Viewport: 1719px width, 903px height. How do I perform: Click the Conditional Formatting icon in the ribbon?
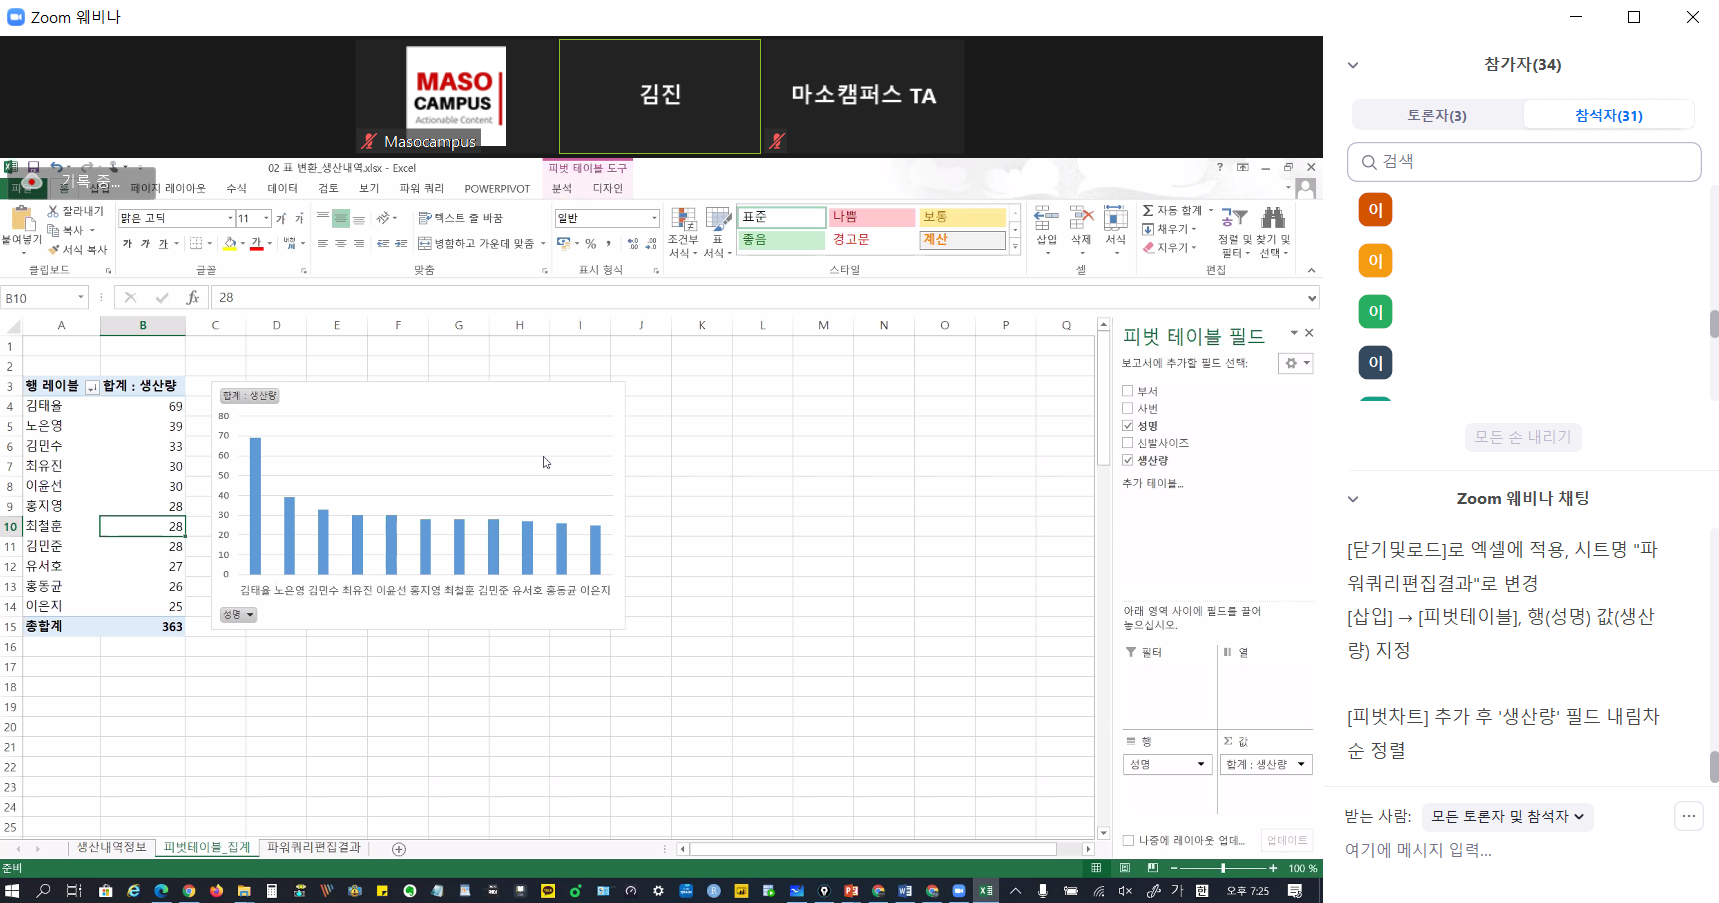point(684,222)
